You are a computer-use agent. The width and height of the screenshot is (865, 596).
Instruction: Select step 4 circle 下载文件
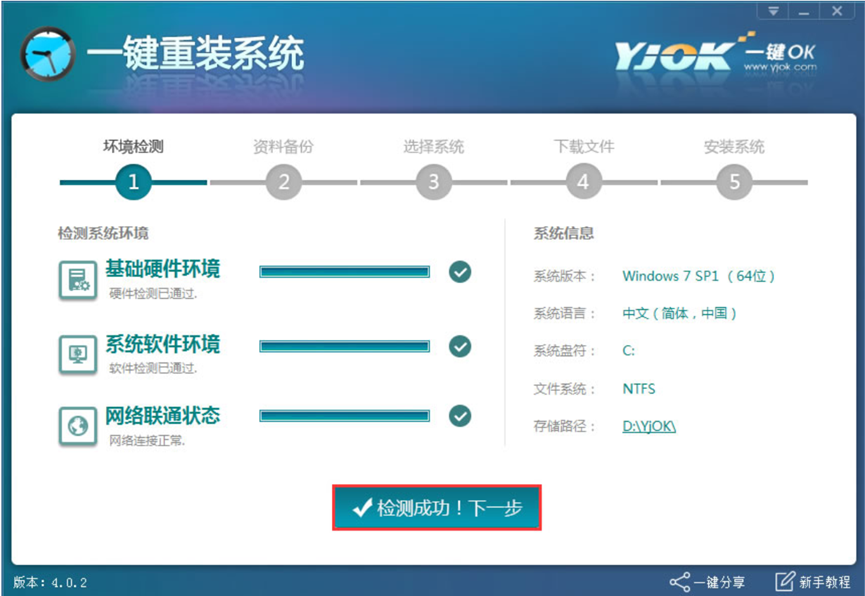tap(584, 182)
